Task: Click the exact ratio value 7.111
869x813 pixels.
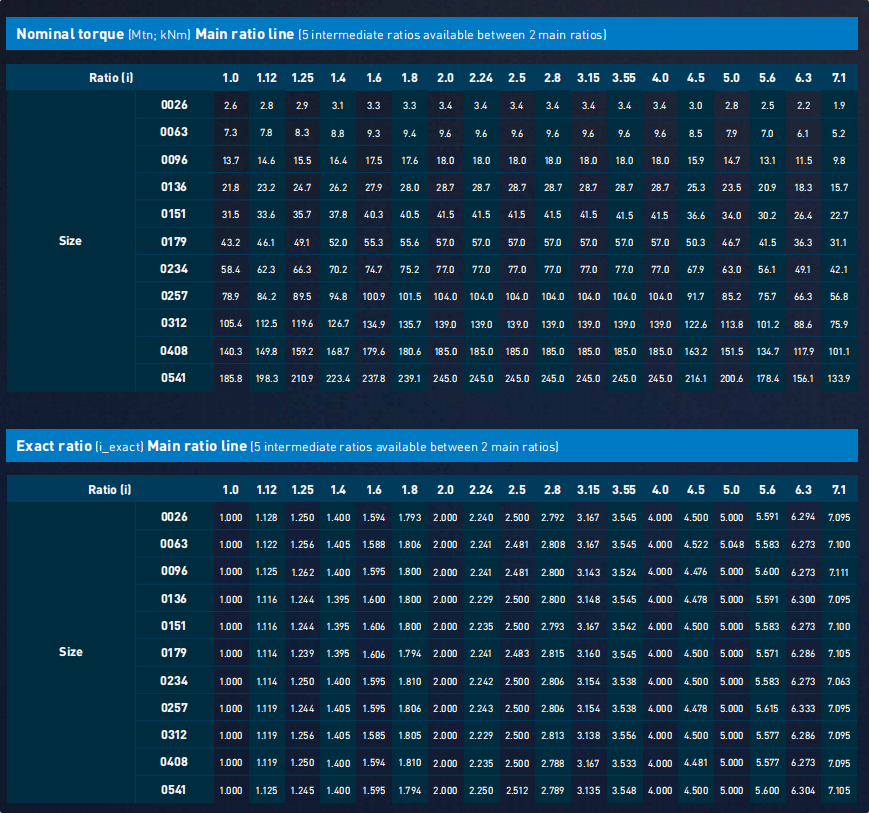Action: (x=838, y=571)
